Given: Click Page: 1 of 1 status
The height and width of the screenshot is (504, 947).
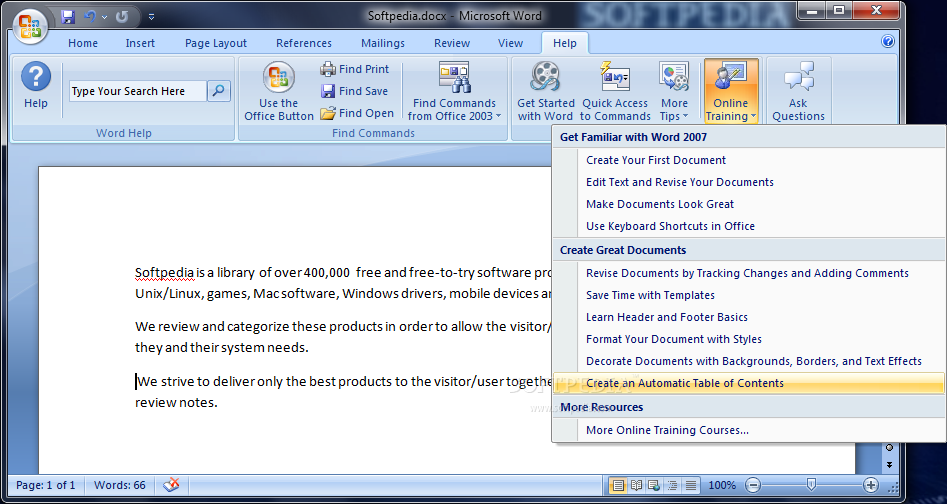Looking at the screenshot, I should click(x=46, y=485).
